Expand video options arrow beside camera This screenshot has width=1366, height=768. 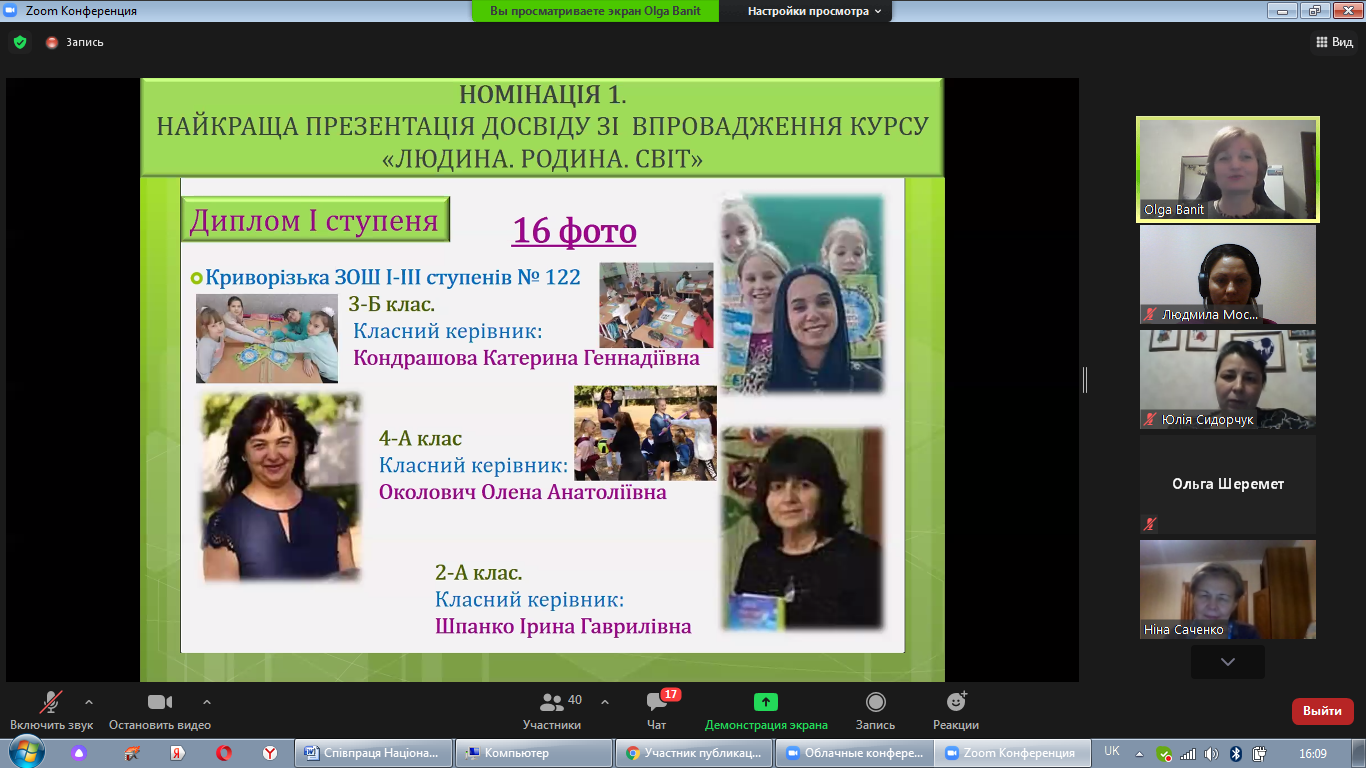207,701
